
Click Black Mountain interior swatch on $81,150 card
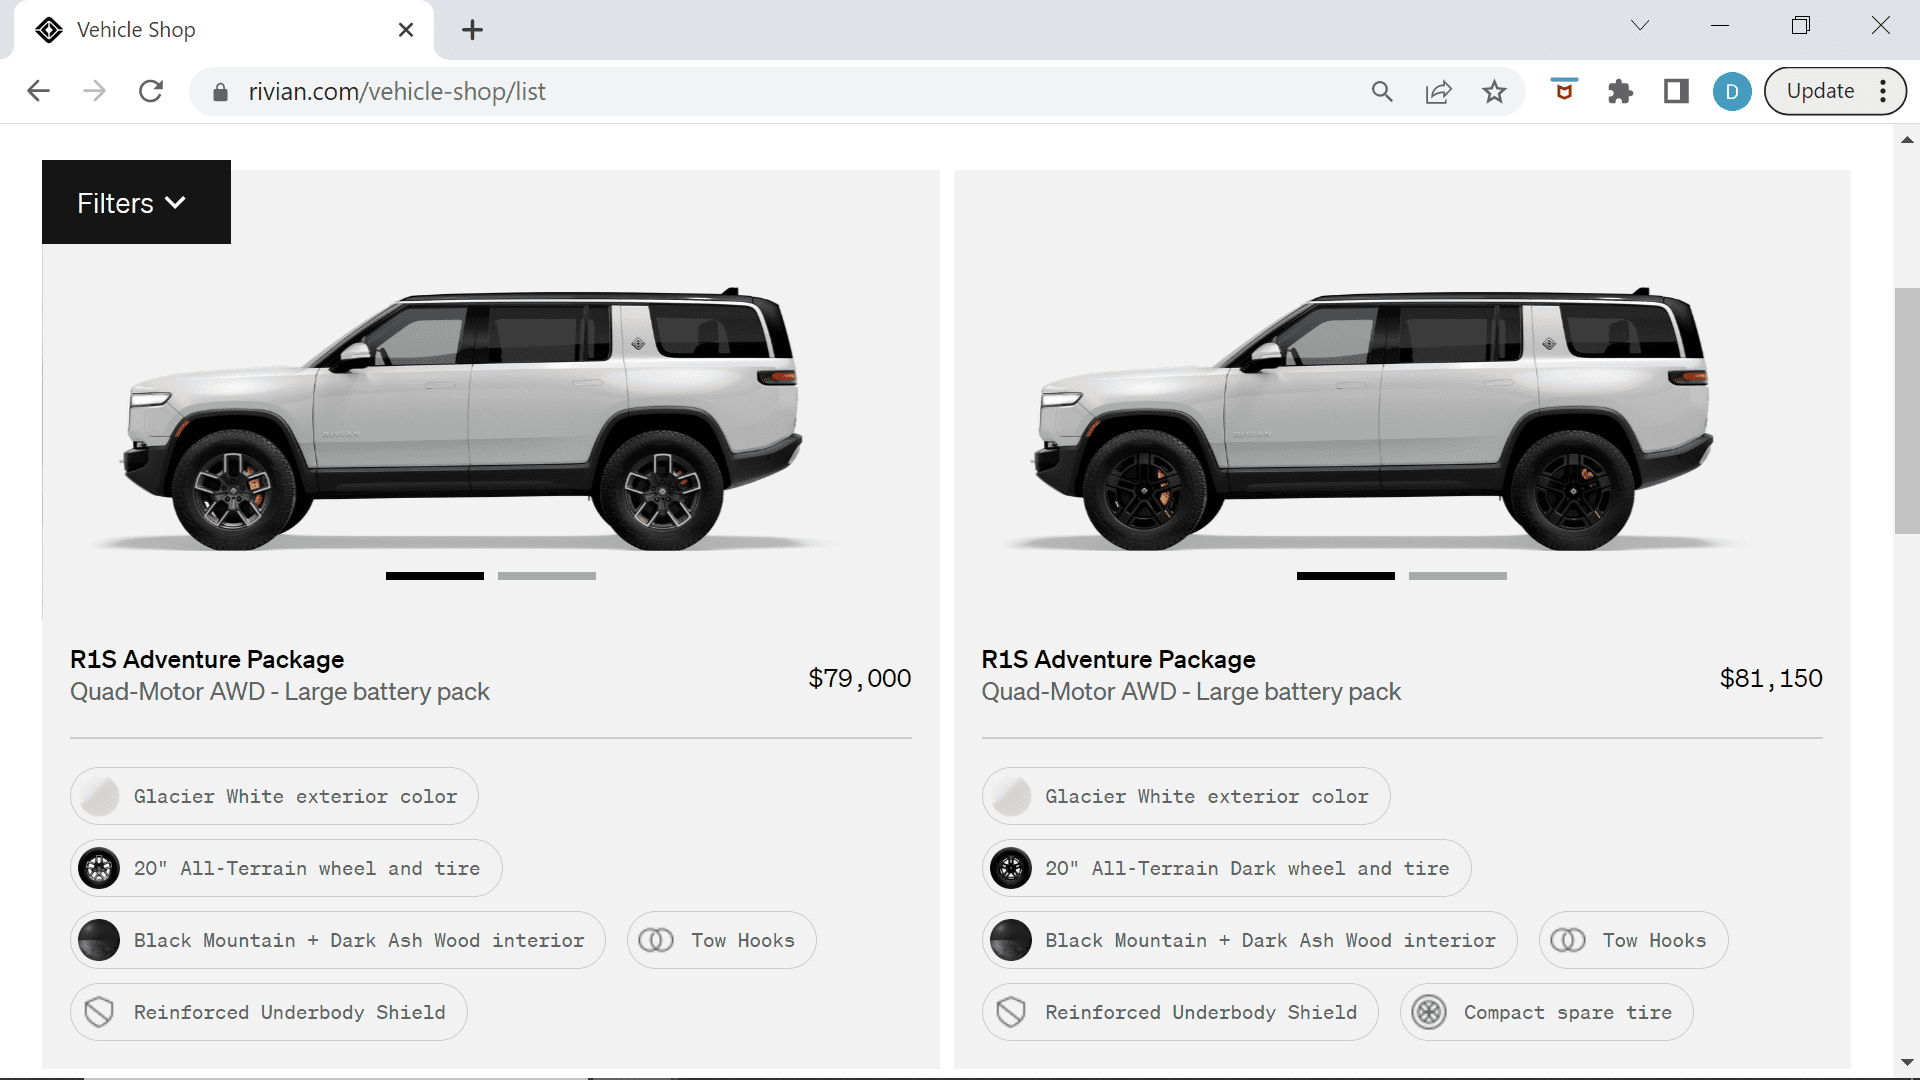pos(1011,940)
